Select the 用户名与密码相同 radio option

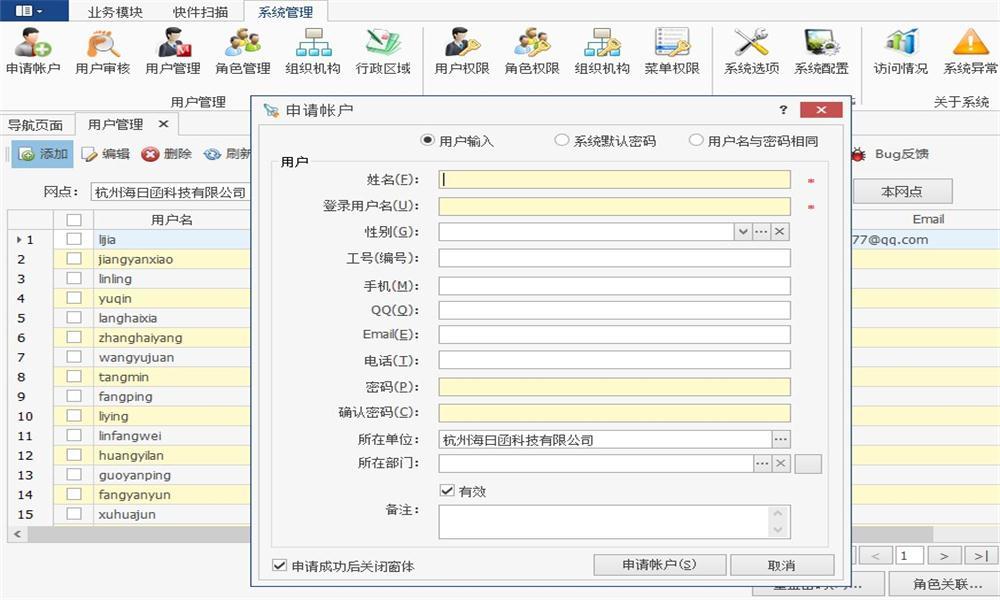696,140
